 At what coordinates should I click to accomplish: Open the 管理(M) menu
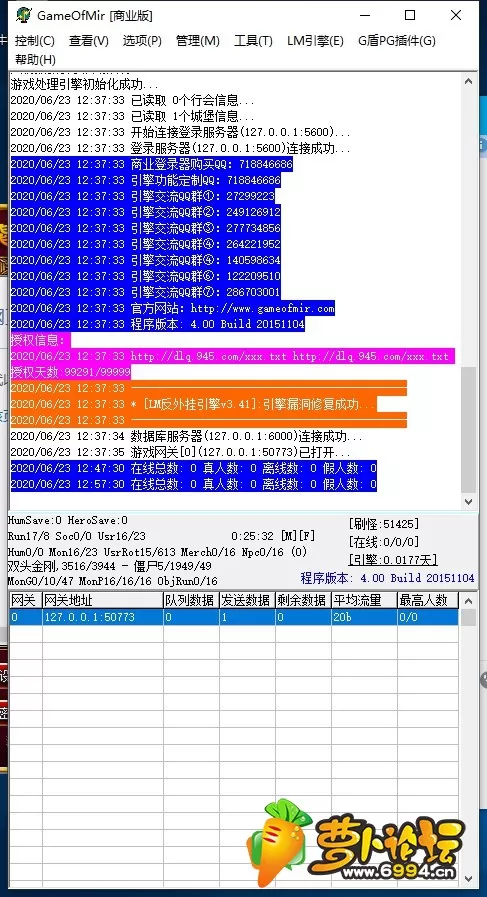pos(197,41)
